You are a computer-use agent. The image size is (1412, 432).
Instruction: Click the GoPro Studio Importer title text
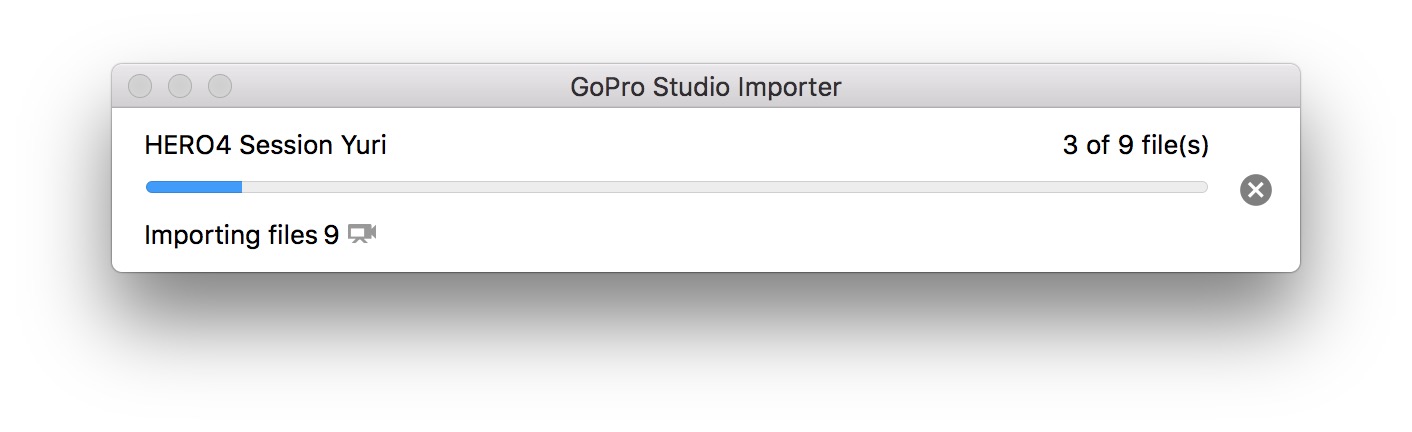coord(705,88)
